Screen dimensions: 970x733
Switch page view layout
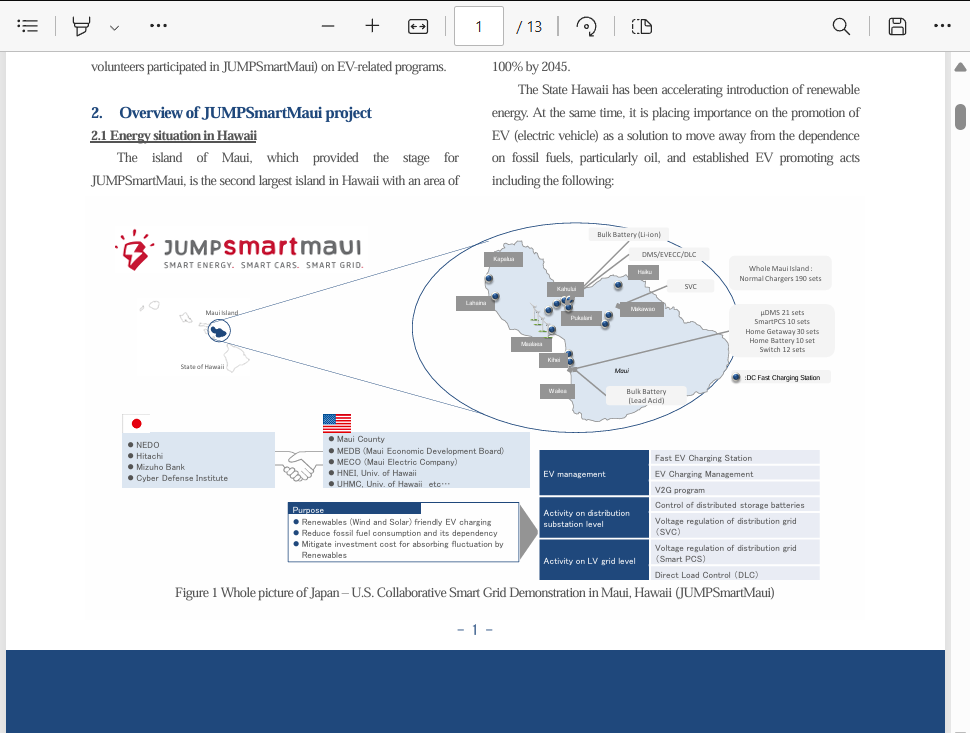coord(642,26)
